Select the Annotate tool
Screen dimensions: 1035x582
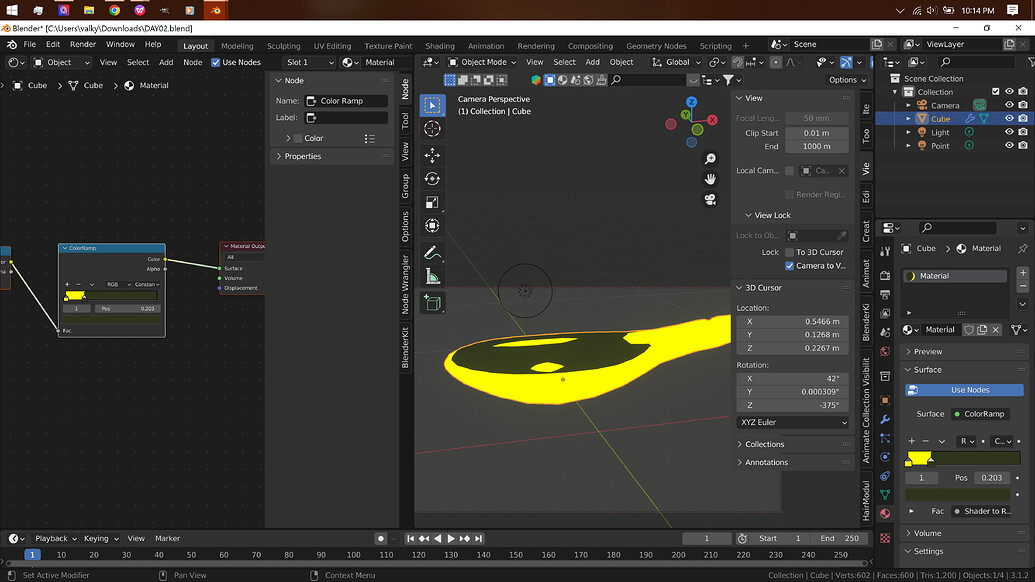click(432, 253)
